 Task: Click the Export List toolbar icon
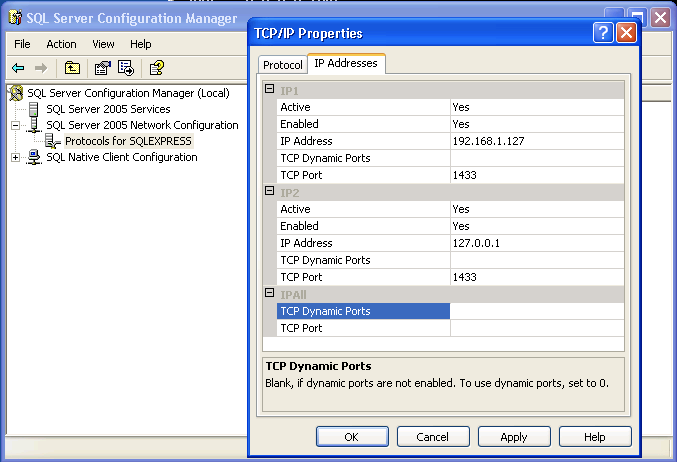click(x=126, y=68)
